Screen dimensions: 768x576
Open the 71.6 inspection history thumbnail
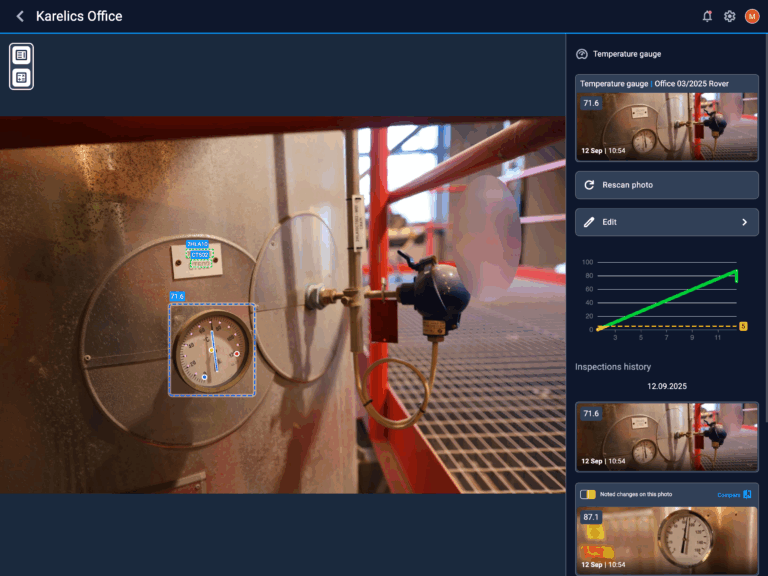point(666,436)
